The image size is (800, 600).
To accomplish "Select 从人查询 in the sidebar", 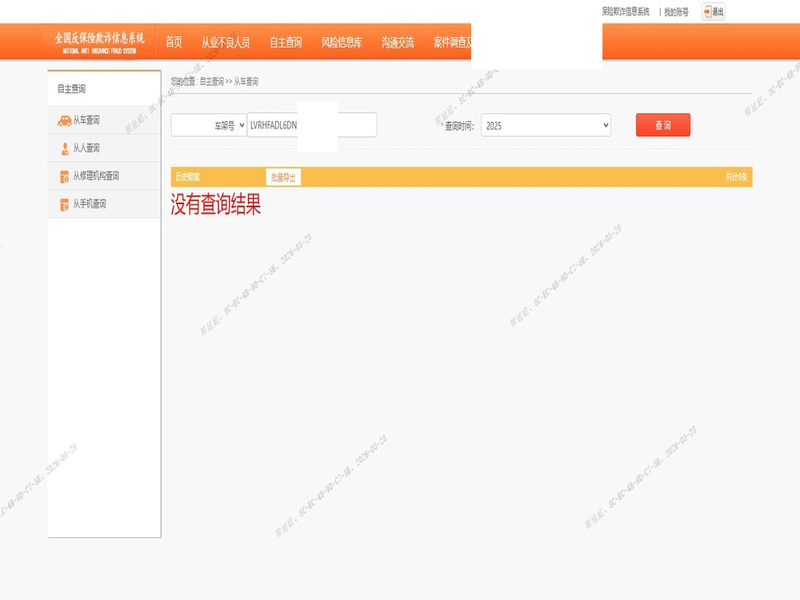I will click(104, 148).
